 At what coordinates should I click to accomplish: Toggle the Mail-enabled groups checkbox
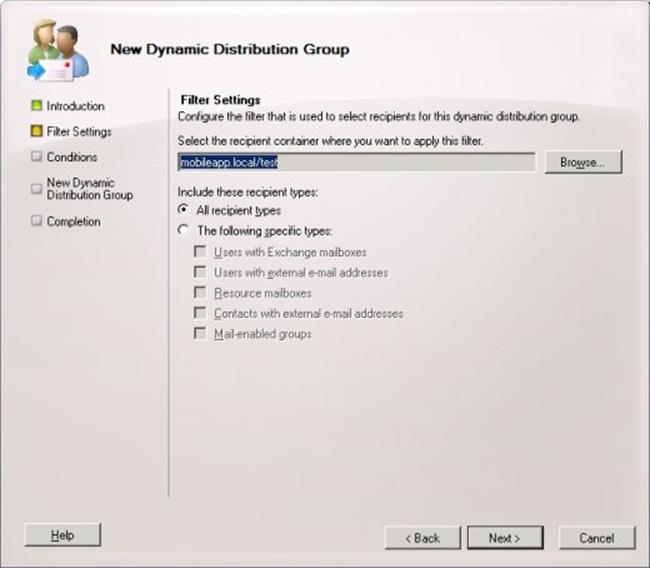coord(200,333)
